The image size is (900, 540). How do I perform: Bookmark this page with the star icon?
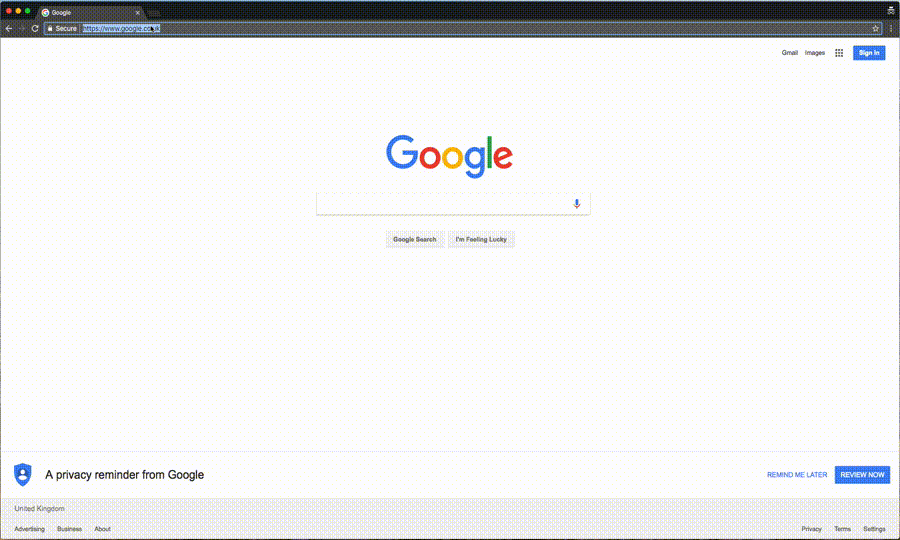(x=875, y=28)
